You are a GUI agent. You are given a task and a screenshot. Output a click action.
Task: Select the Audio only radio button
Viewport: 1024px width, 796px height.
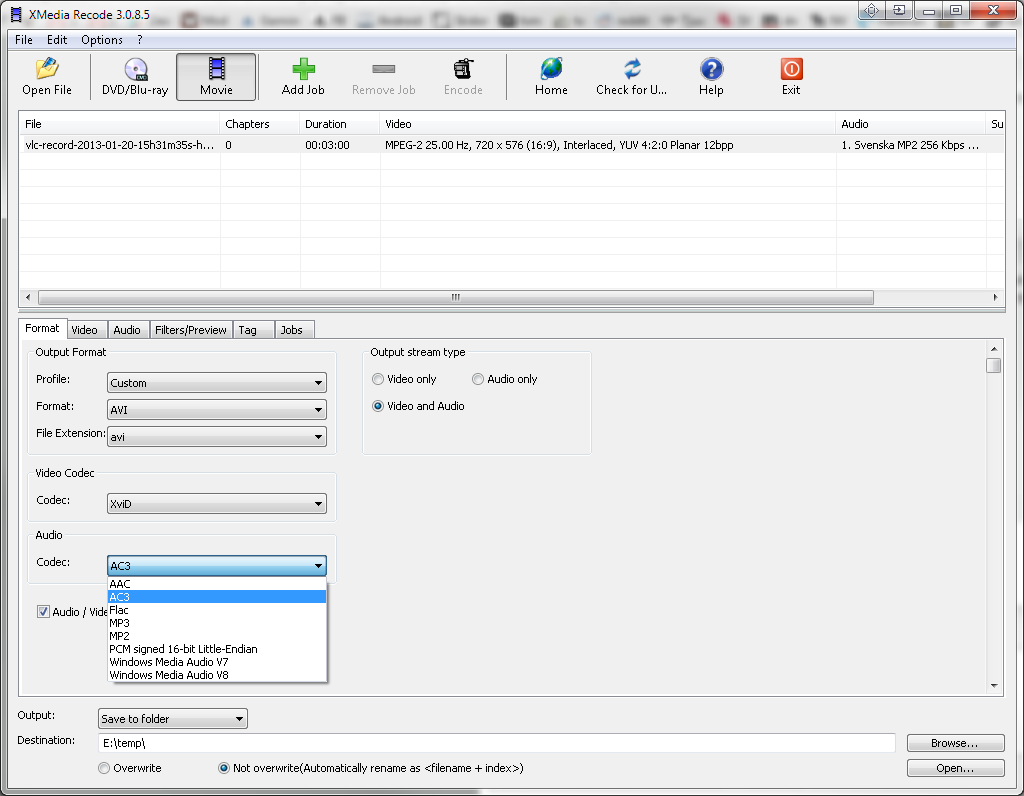coord(478,379)
